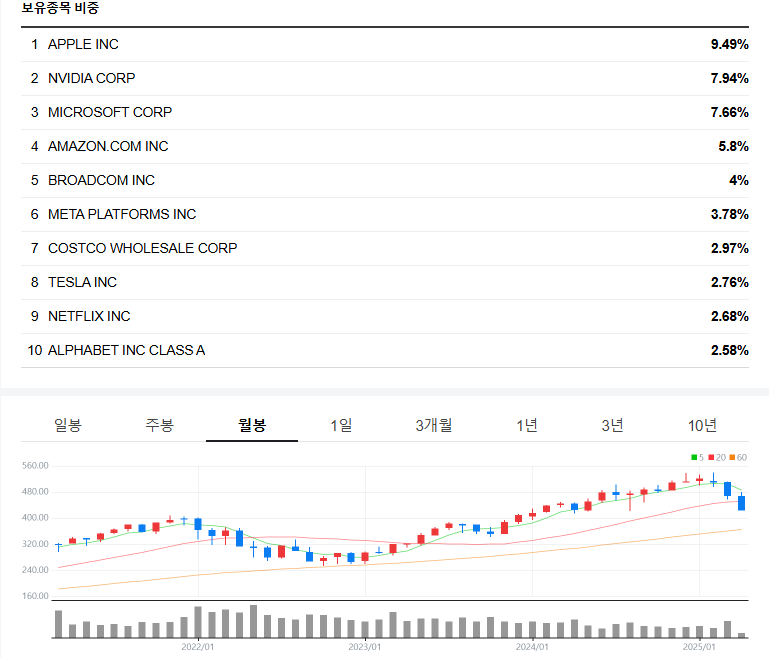
Task: Click the 2.58% weight value
Action: 729,350
